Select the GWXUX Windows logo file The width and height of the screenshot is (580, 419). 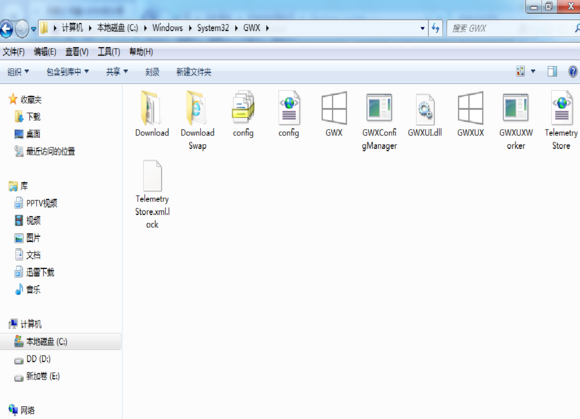pyautogui.click(x=471, y=108)
